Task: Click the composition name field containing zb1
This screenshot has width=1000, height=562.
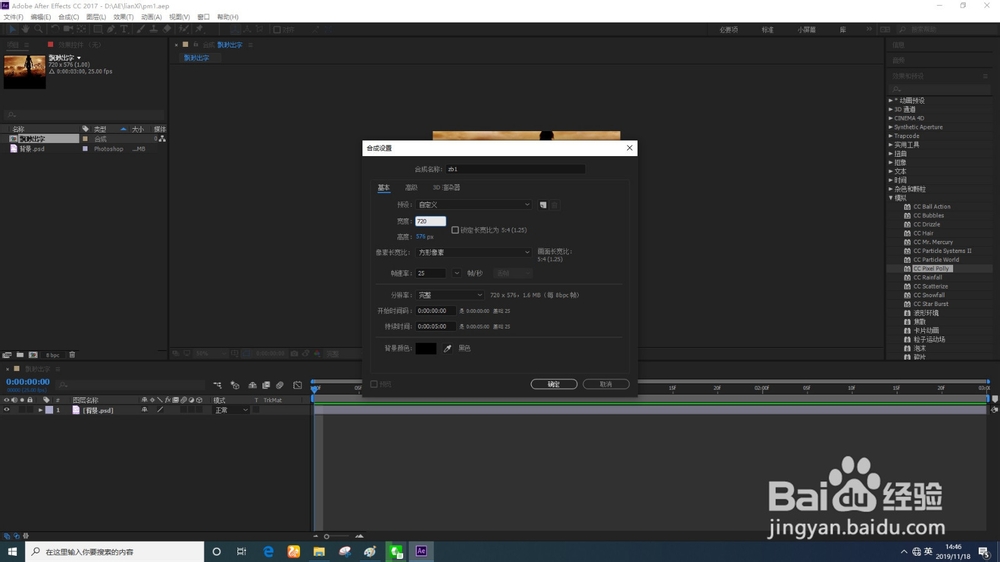Action: pyautogui.click(x=515, y=169)
